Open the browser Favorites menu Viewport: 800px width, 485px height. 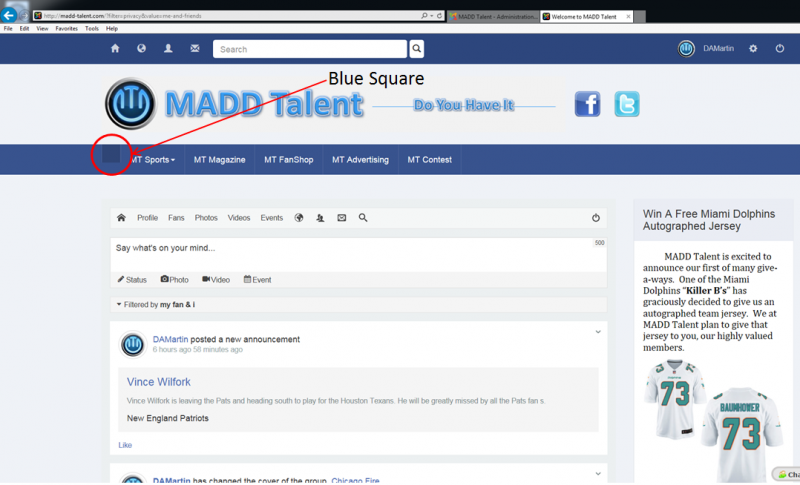point(67,29)
